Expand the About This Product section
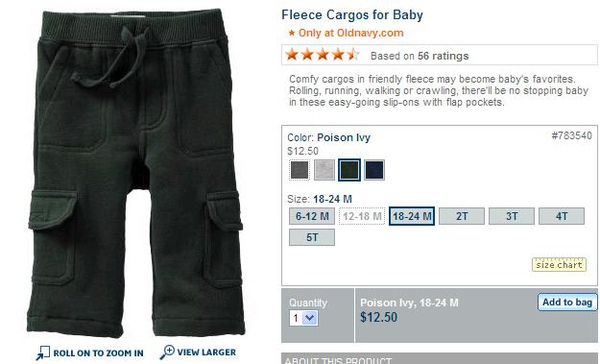 coord(439,359)
